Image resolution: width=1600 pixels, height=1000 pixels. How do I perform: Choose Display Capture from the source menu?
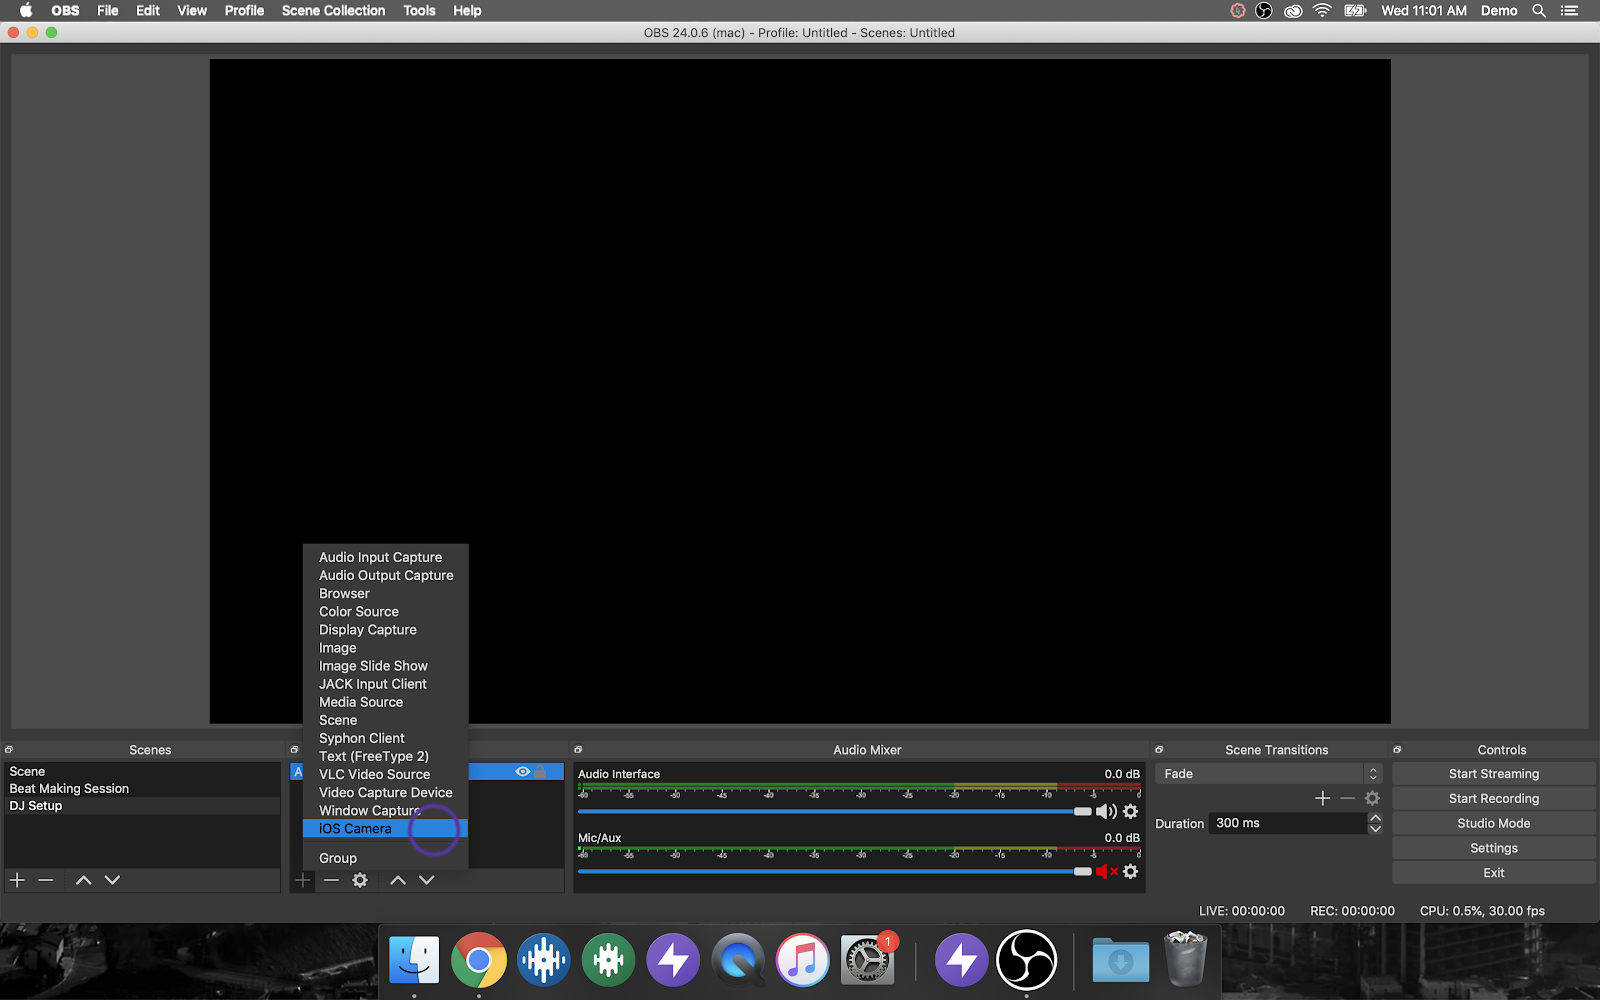[x=385, y=630]
